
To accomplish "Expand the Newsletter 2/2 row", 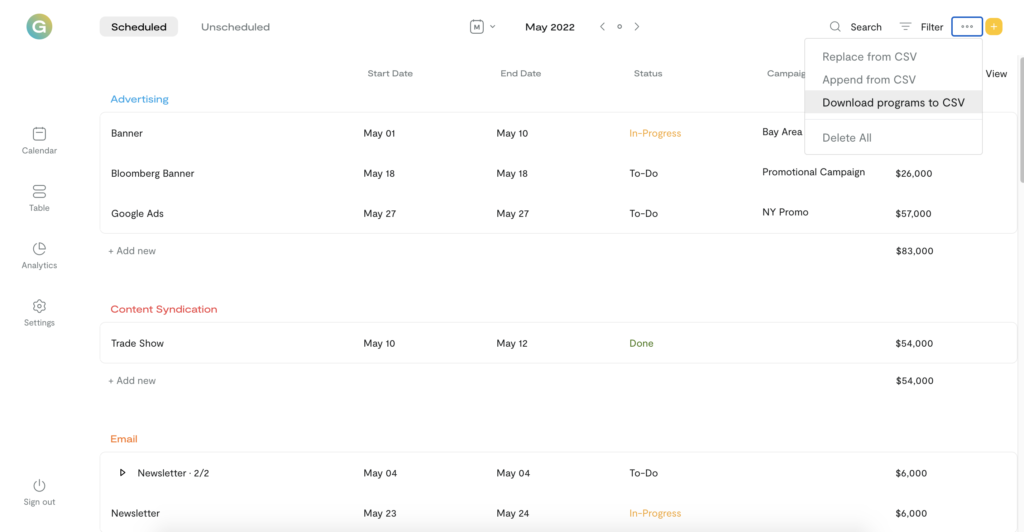I will pyautogui.click(x=123, y=473).
